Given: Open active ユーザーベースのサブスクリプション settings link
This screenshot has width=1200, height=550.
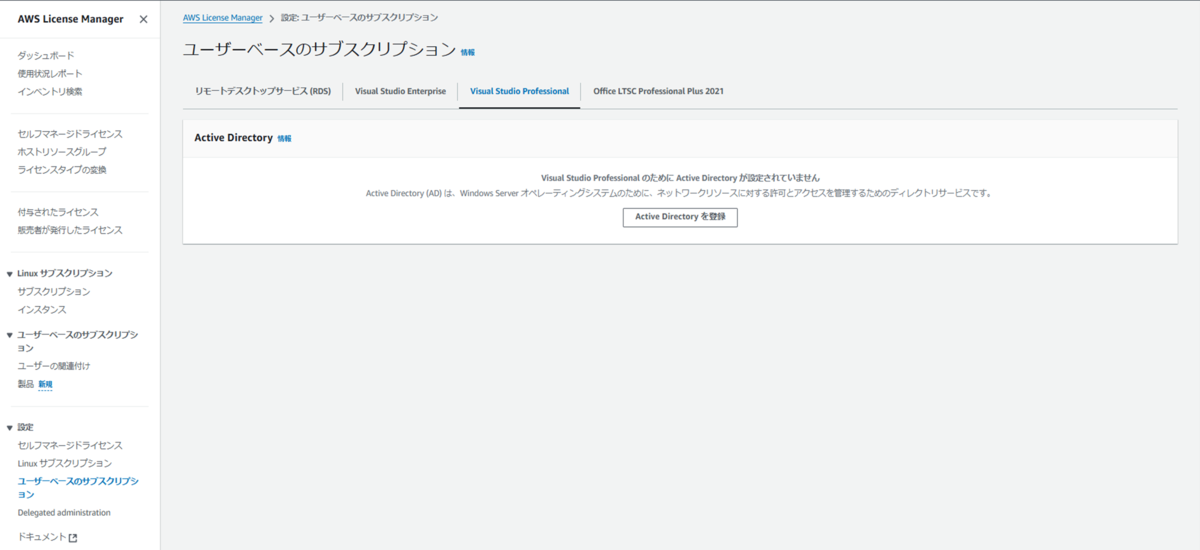Looking at the screenshot, I should click(x=78, y=488).
